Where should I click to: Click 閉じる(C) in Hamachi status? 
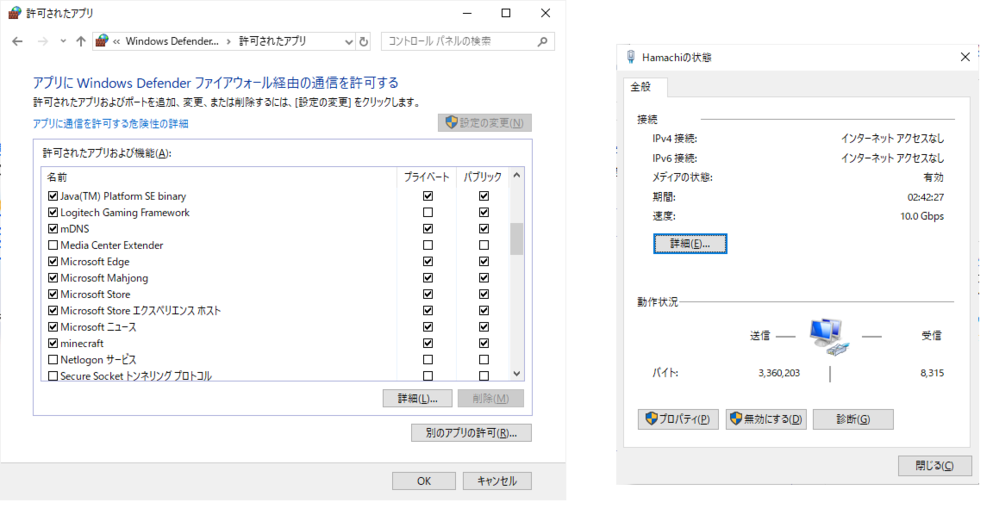click(x=935, y=466)
